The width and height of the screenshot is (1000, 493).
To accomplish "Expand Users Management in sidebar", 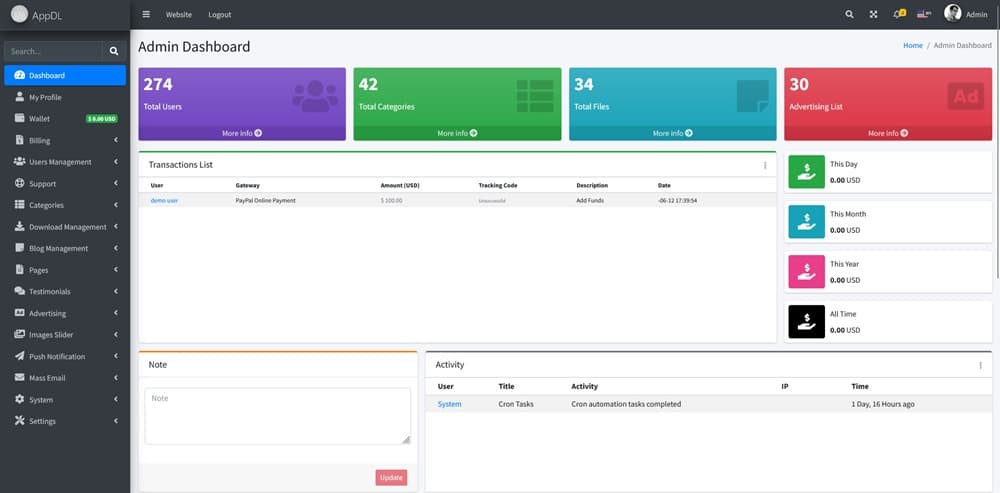I will tap(60, 162).
